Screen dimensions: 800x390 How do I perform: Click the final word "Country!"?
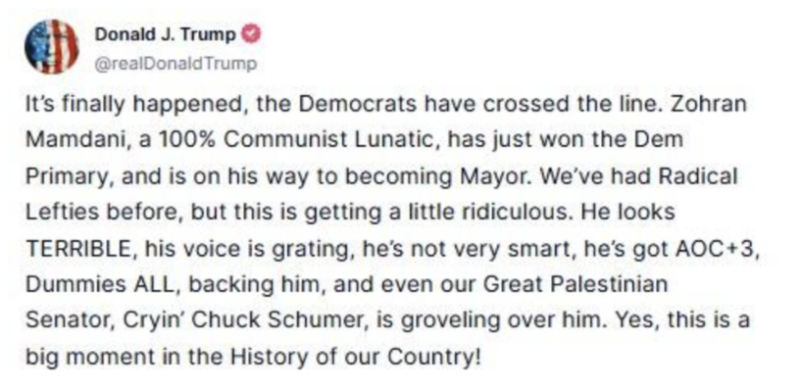point(434,357)
